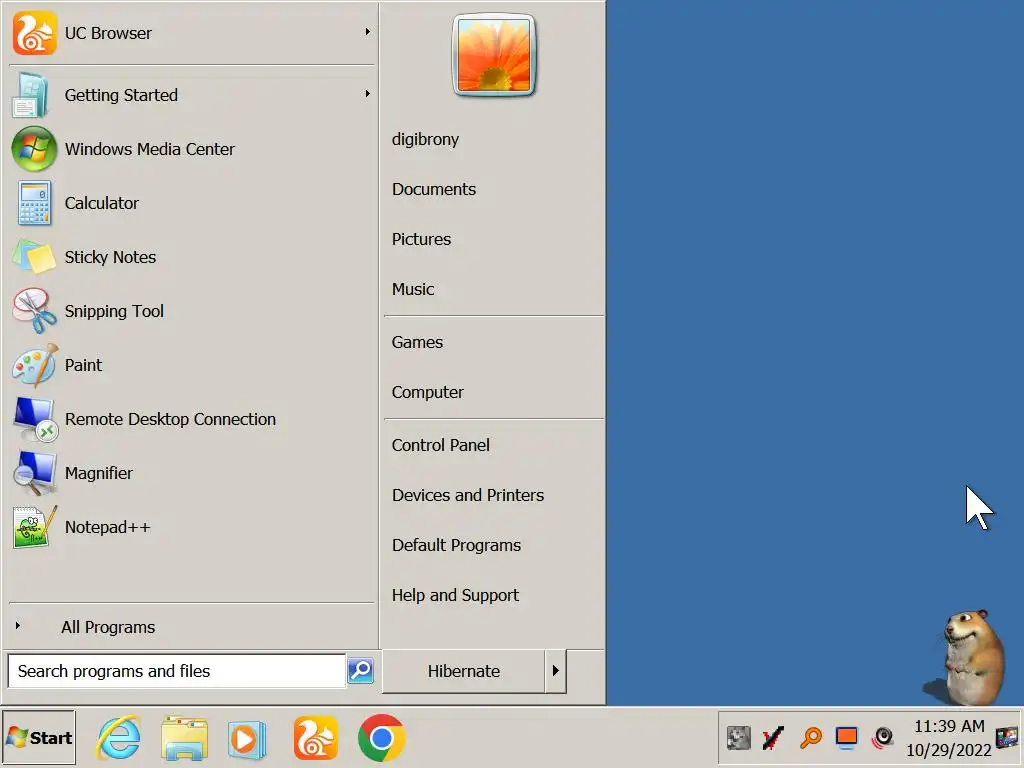Expand the Getting Started submenu arrow
Image resolution: width=1024 pixels, height=768 pixels.
[368, 94]
